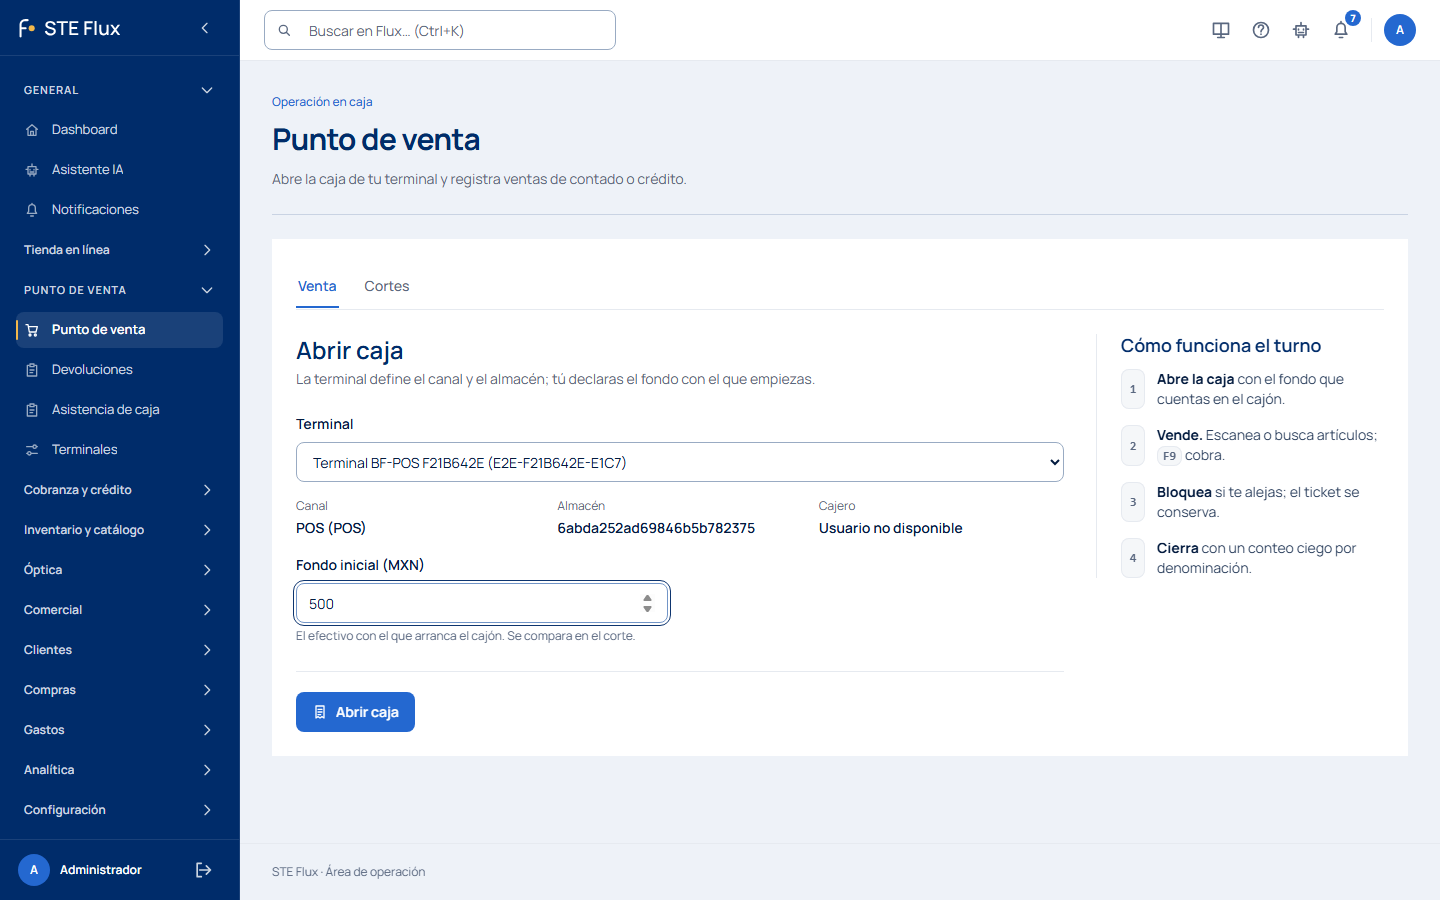Expand the Gastos menu

tap(120, 730)
